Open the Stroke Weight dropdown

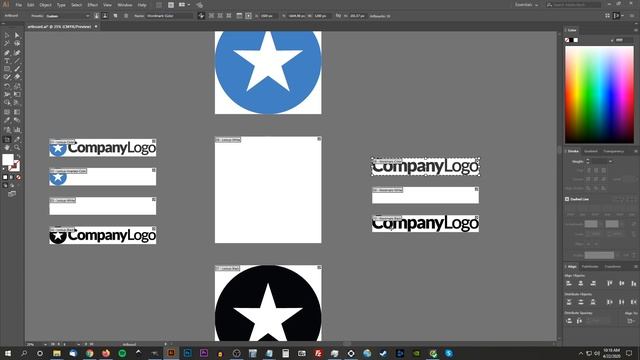coord(610,162)
